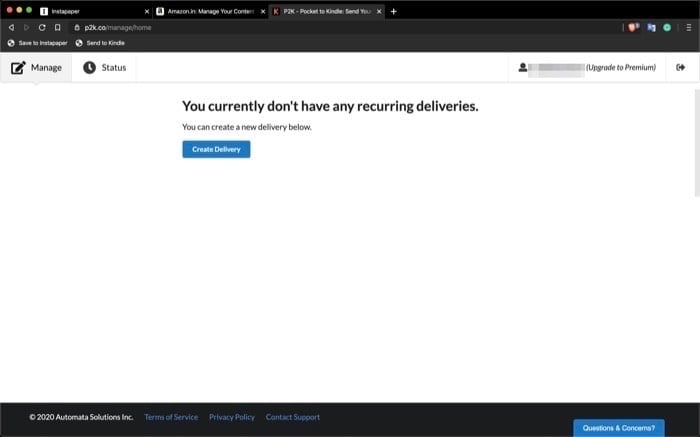This screenshot has width=700, height=437.
Task: Click the user profile icon
Action: tap(523, 67)
